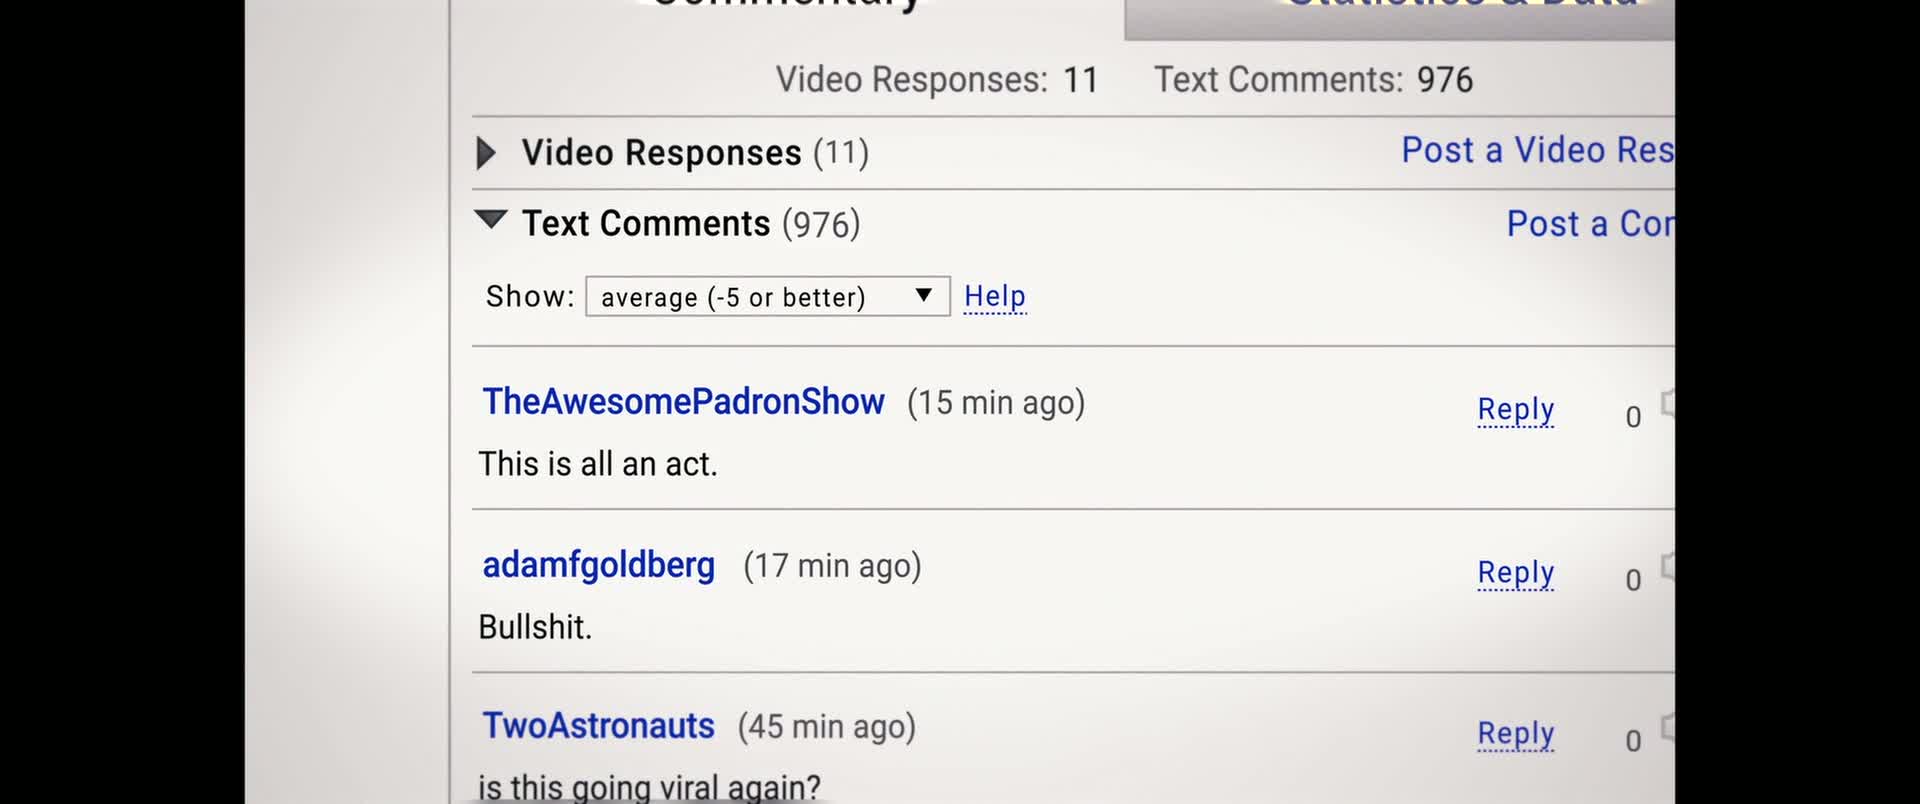Reply to adamfgoldberg's comment
Image resolution: width=1920 pixels, height=804 pixels.
(x=1516, y=573)
